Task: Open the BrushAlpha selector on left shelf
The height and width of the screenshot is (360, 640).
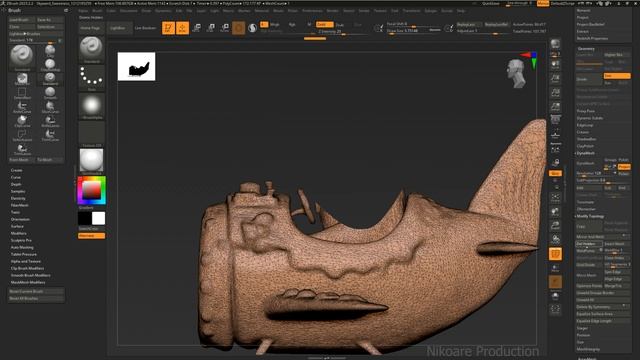Action: click(91, 106)
